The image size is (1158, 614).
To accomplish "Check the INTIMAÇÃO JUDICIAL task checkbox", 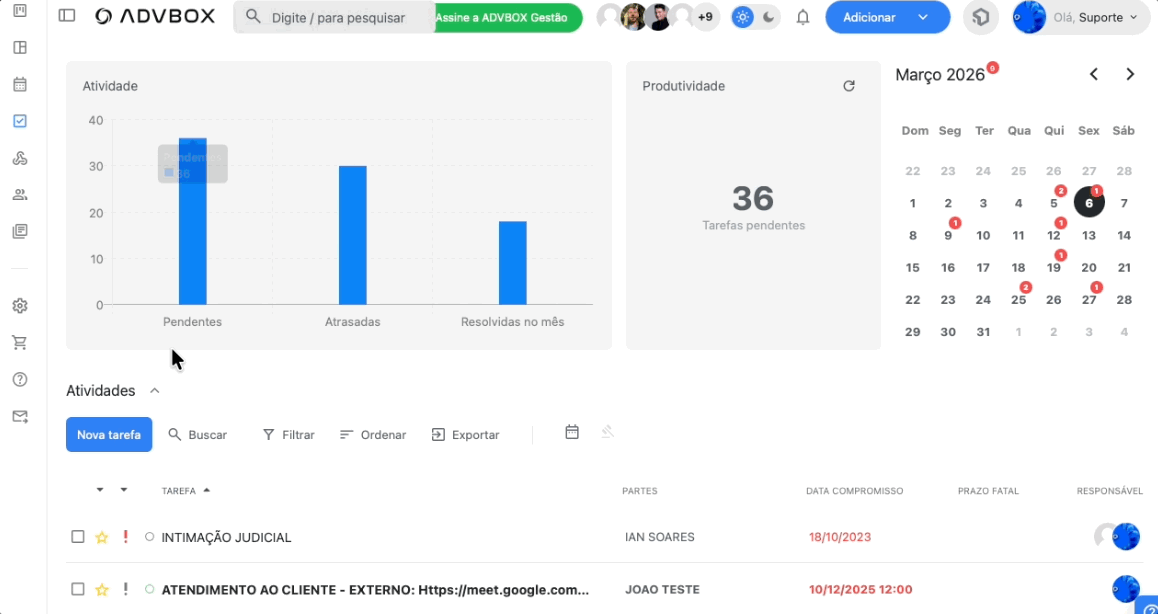I will point(78,537).
